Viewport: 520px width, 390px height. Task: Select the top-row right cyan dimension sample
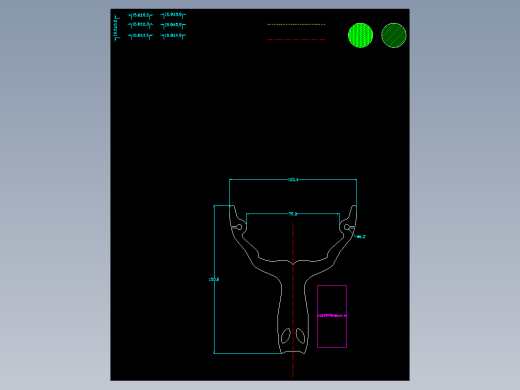click(x=173, y=15)
